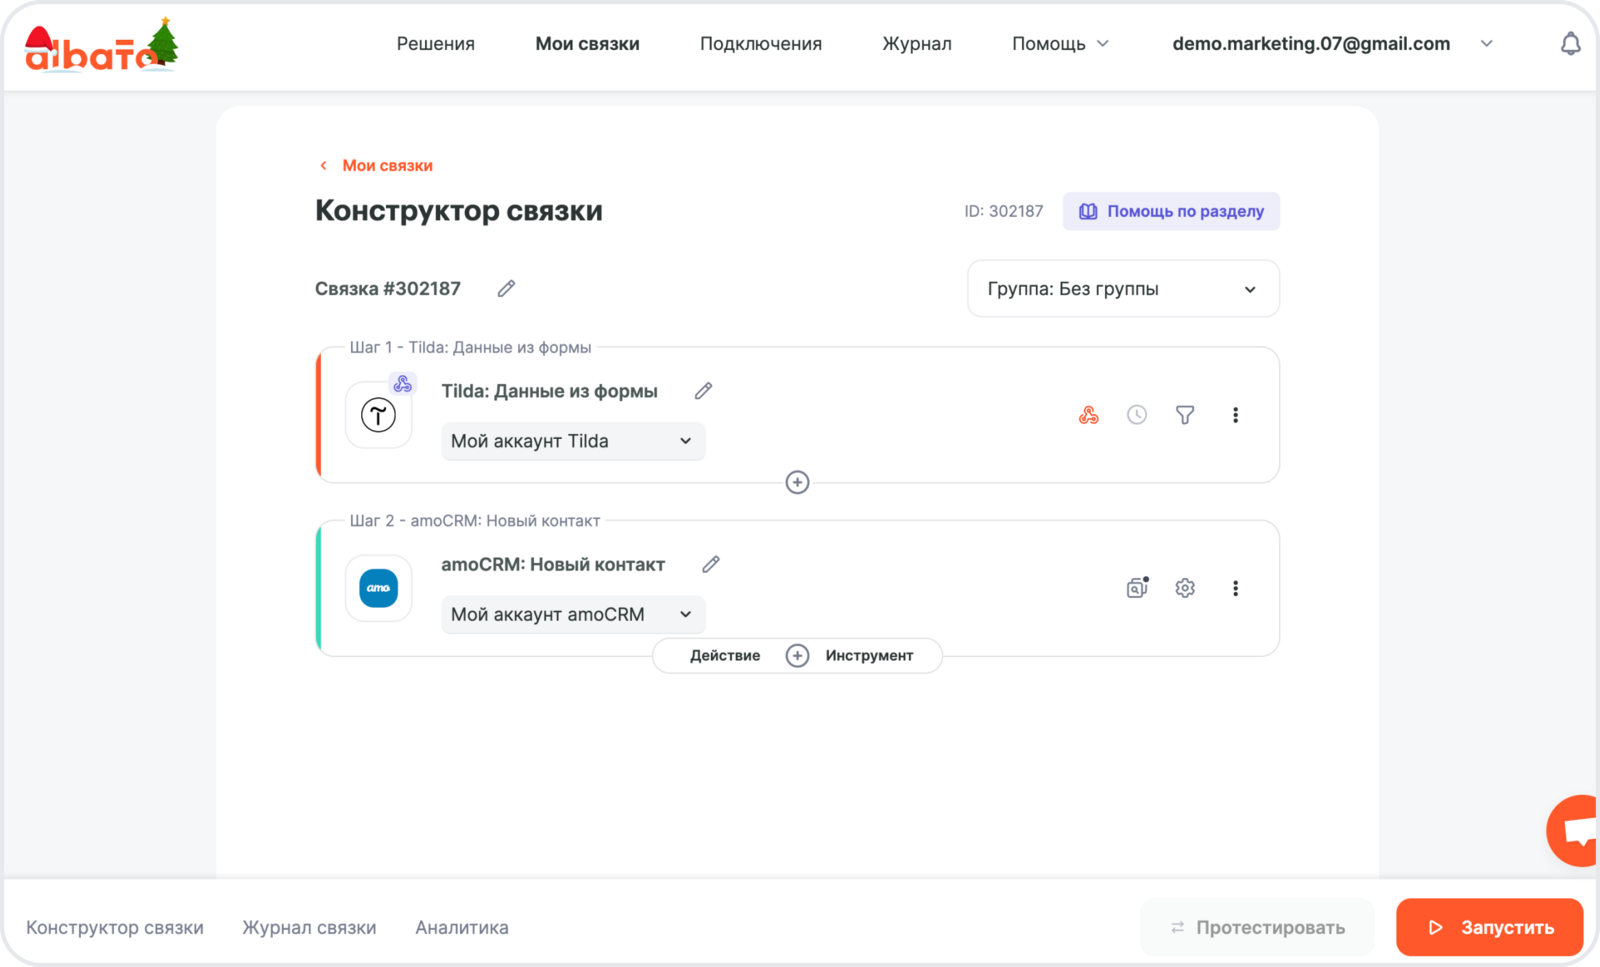The height and width of the screenshot is (967, 1600).
Task: Open the schedule clock icon in step 1
Action: point(1136,415)
